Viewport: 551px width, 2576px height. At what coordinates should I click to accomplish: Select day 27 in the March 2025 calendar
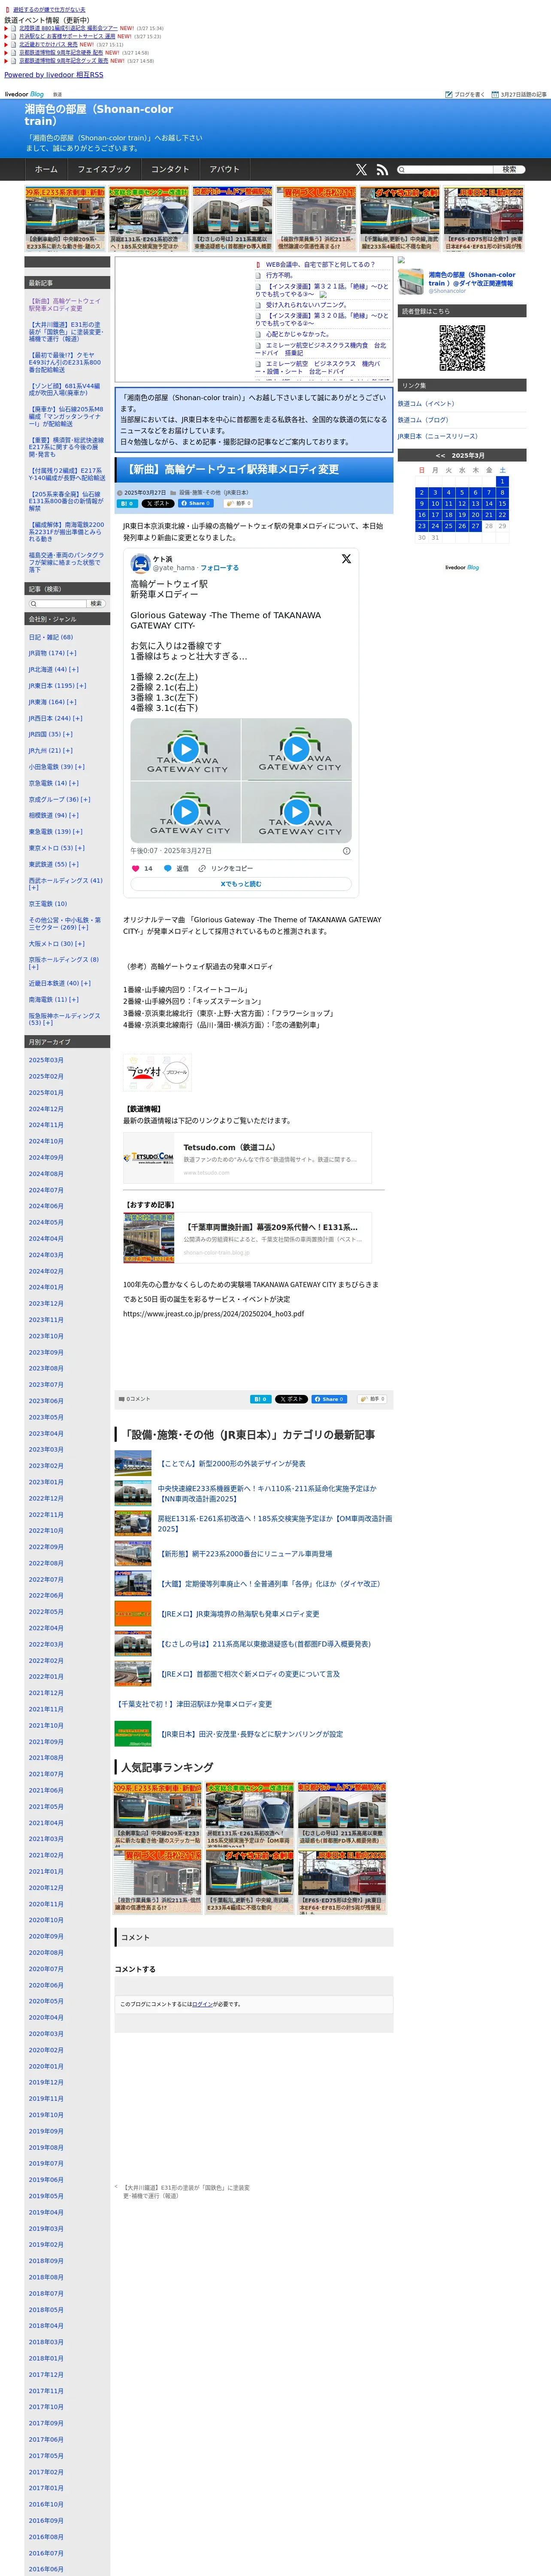click(475, 525)
